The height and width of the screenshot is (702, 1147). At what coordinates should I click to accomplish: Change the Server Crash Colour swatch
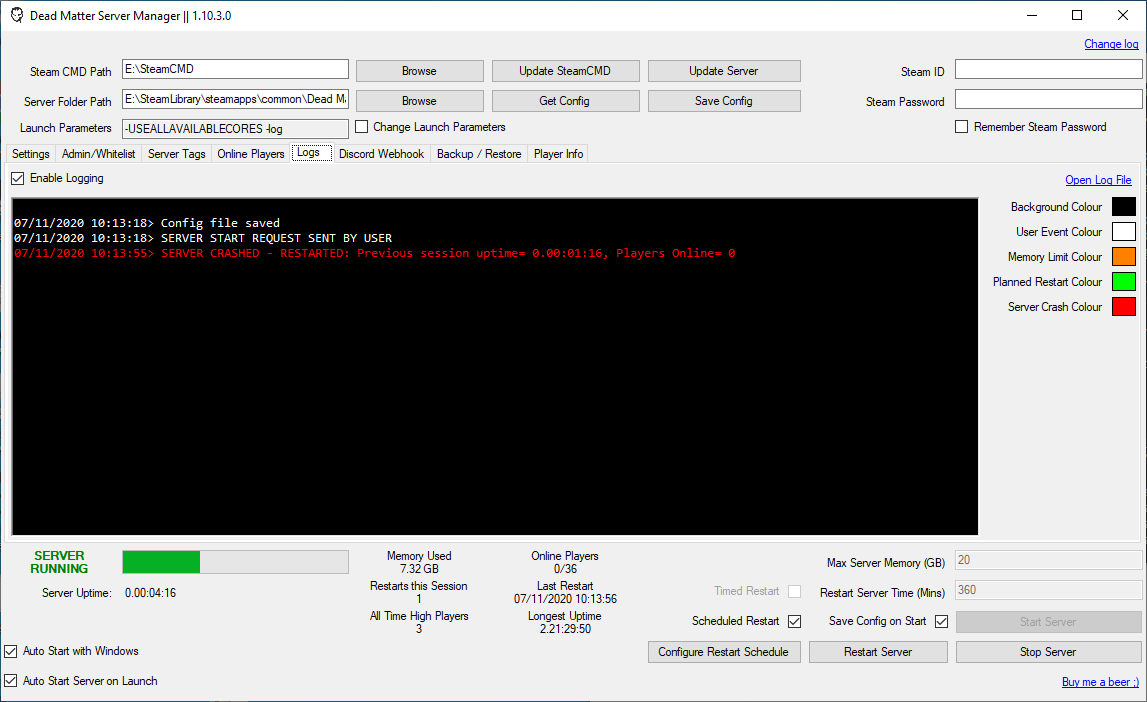1123,306
